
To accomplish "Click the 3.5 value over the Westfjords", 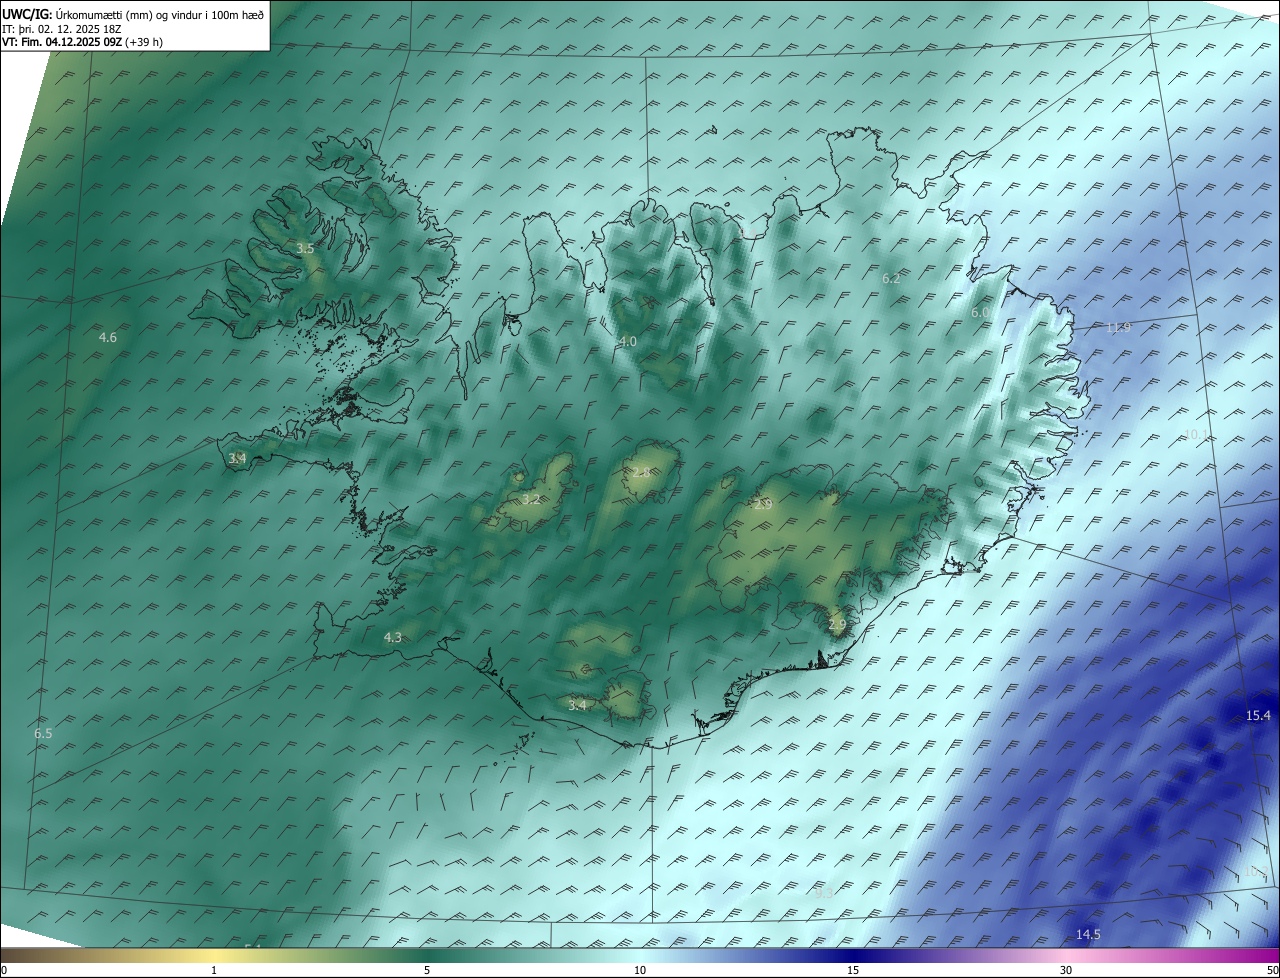I will point(306,248).
